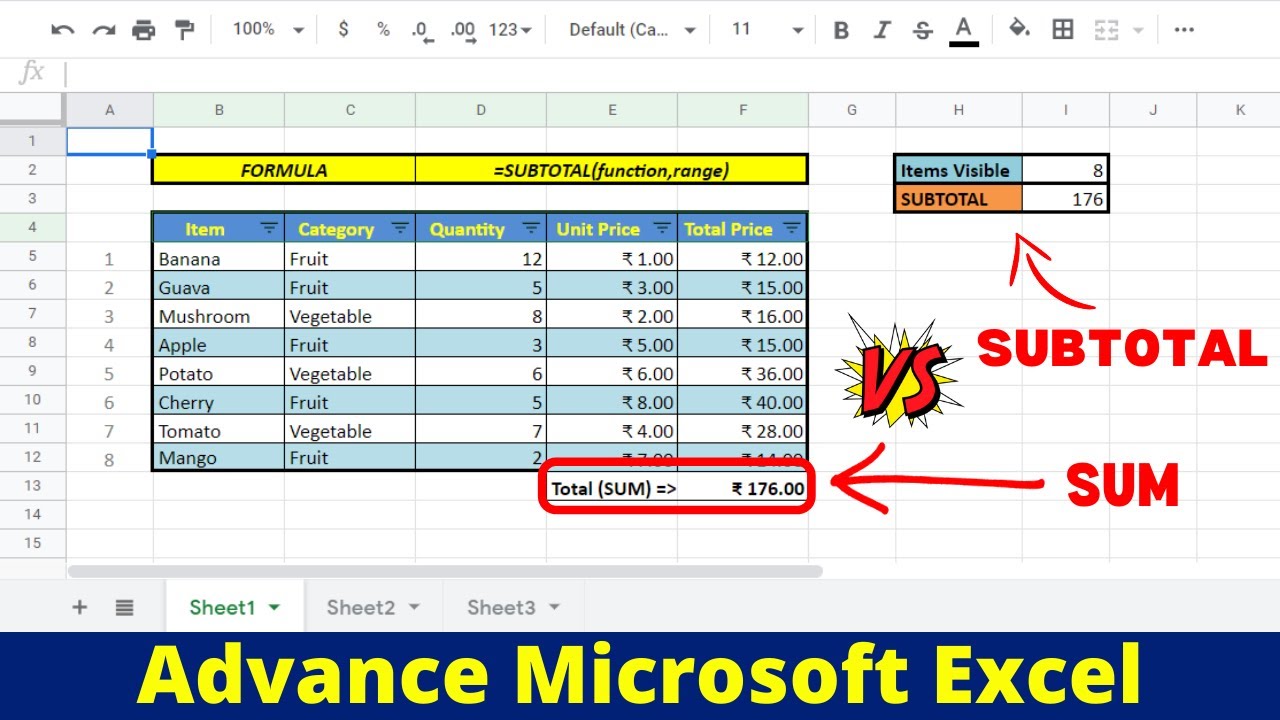
Task: Open merge cells dropdown arrow
Action: click(x=1138, y=30)
